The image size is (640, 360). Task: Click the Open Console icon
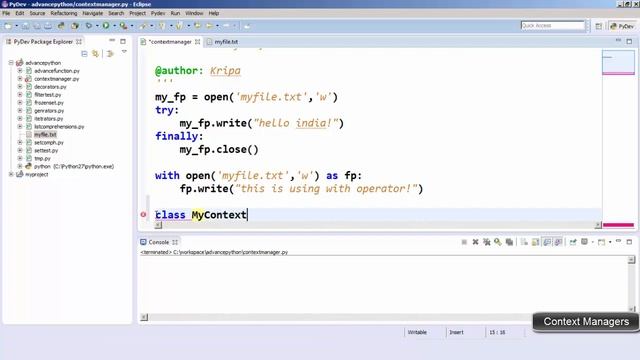point(601,242)
